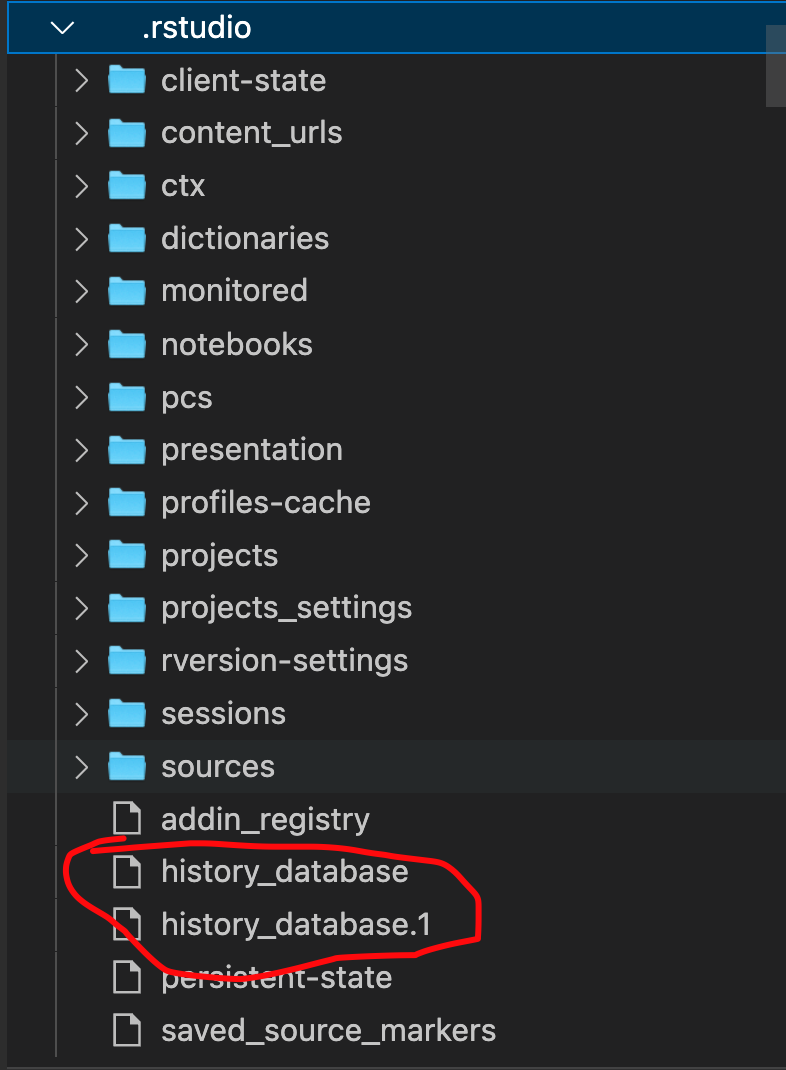Collapse the .rstudio folder chevron
This screenshot has width=786, height=1070.
pos(62,28)
